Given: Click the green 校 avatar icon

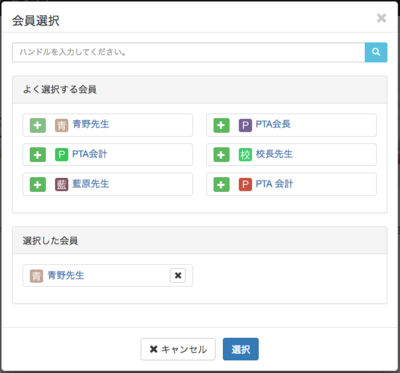Looking at the screenshot, I should 245,155.
